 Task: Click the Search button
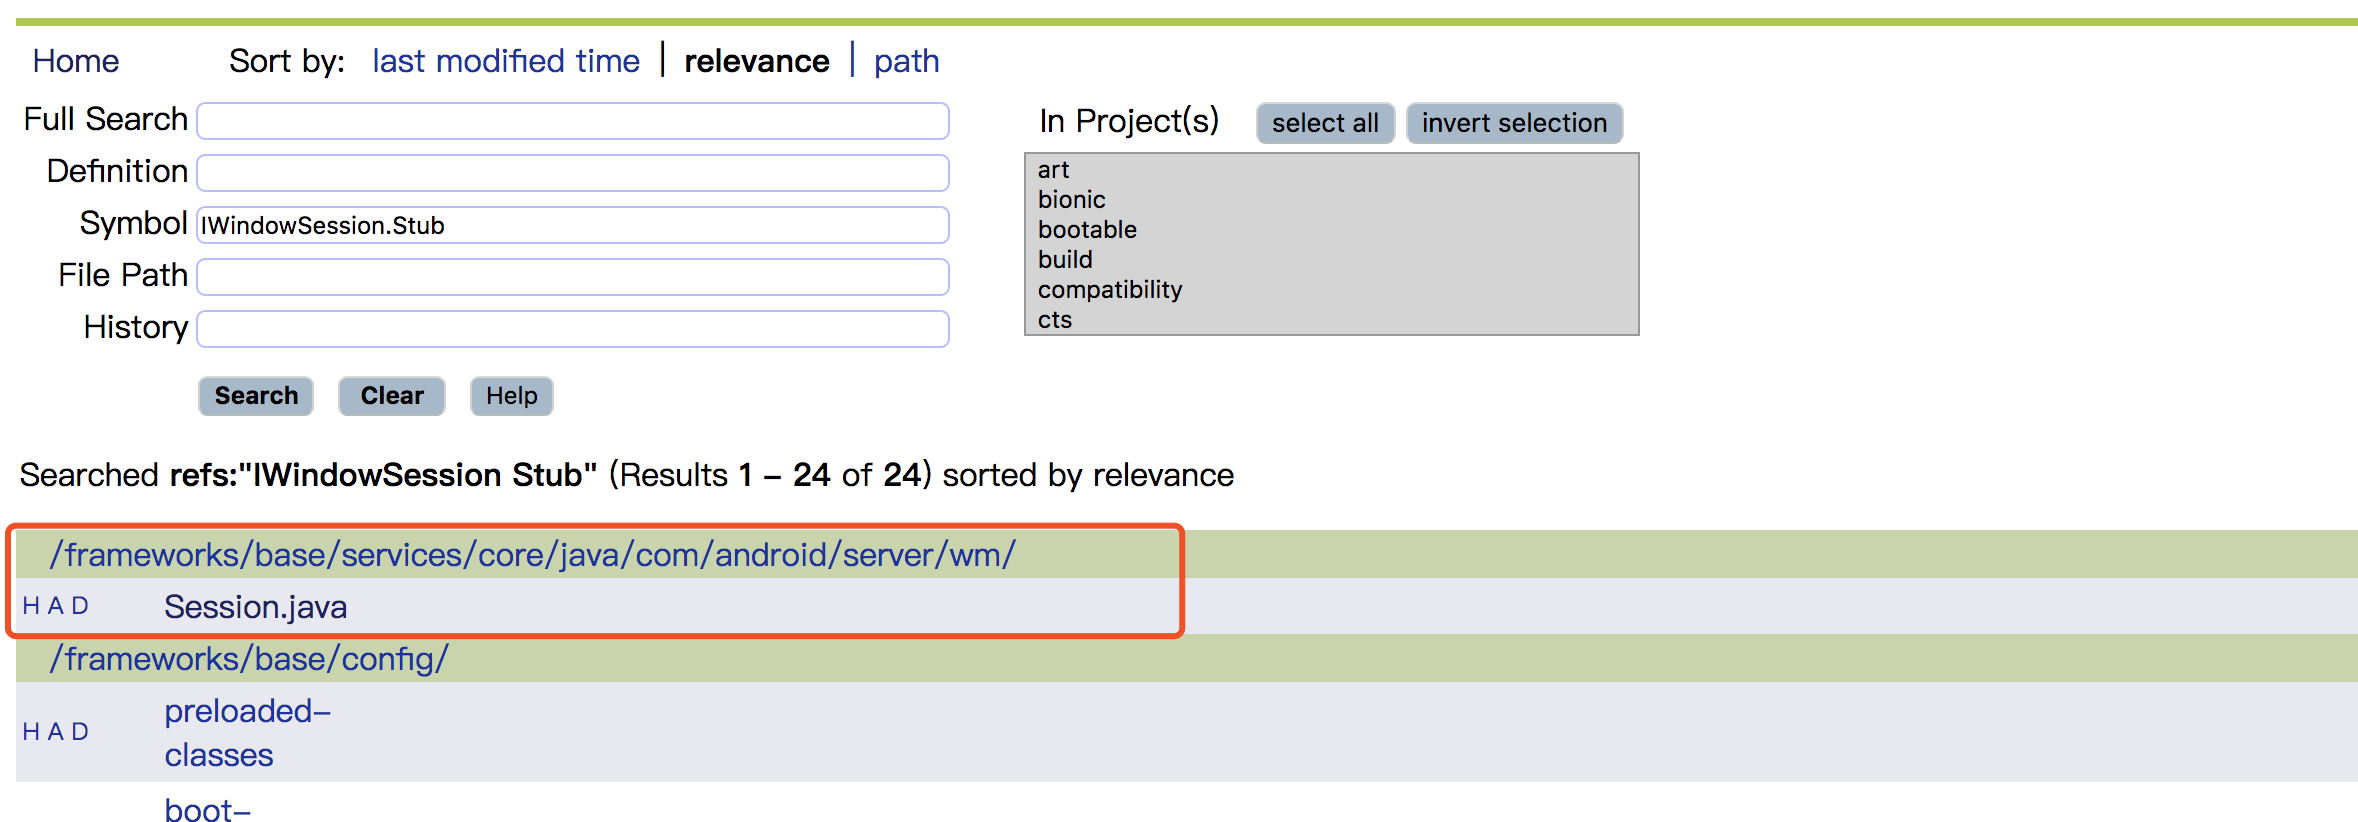tap(256, 396)
